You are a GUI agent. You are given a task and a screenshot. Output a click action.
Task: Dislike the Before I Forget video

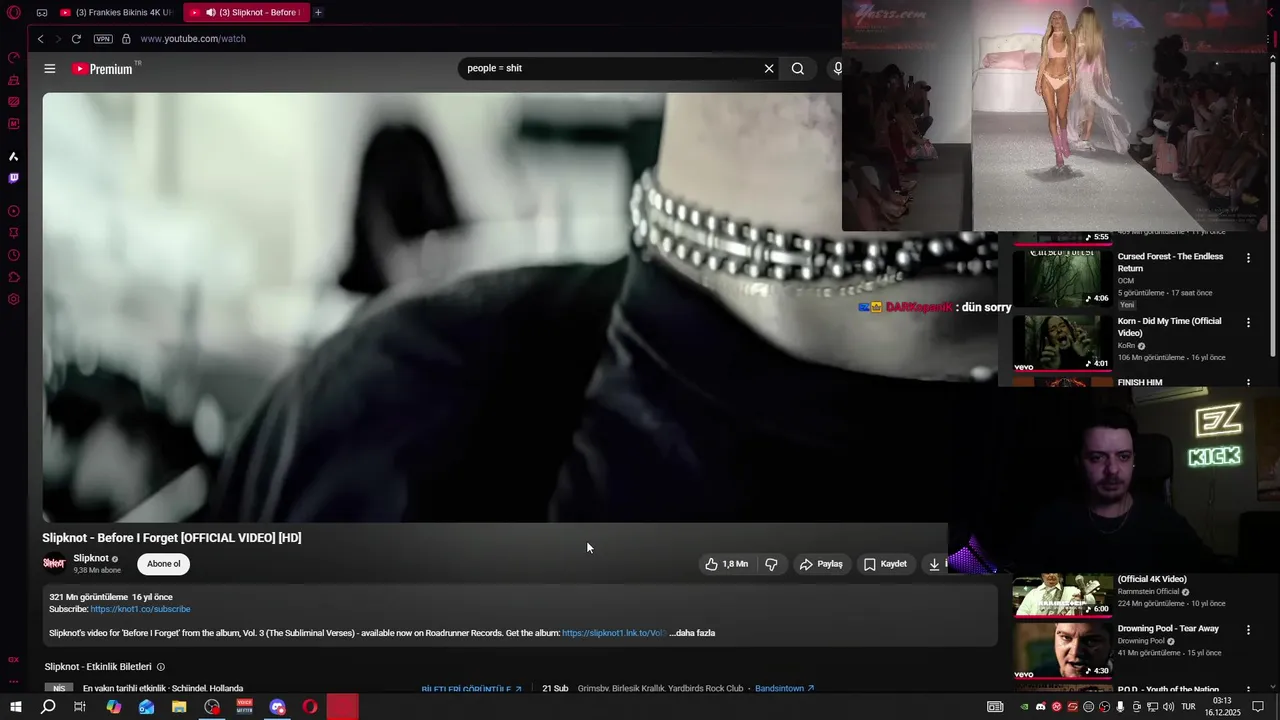tap(771, 564)
